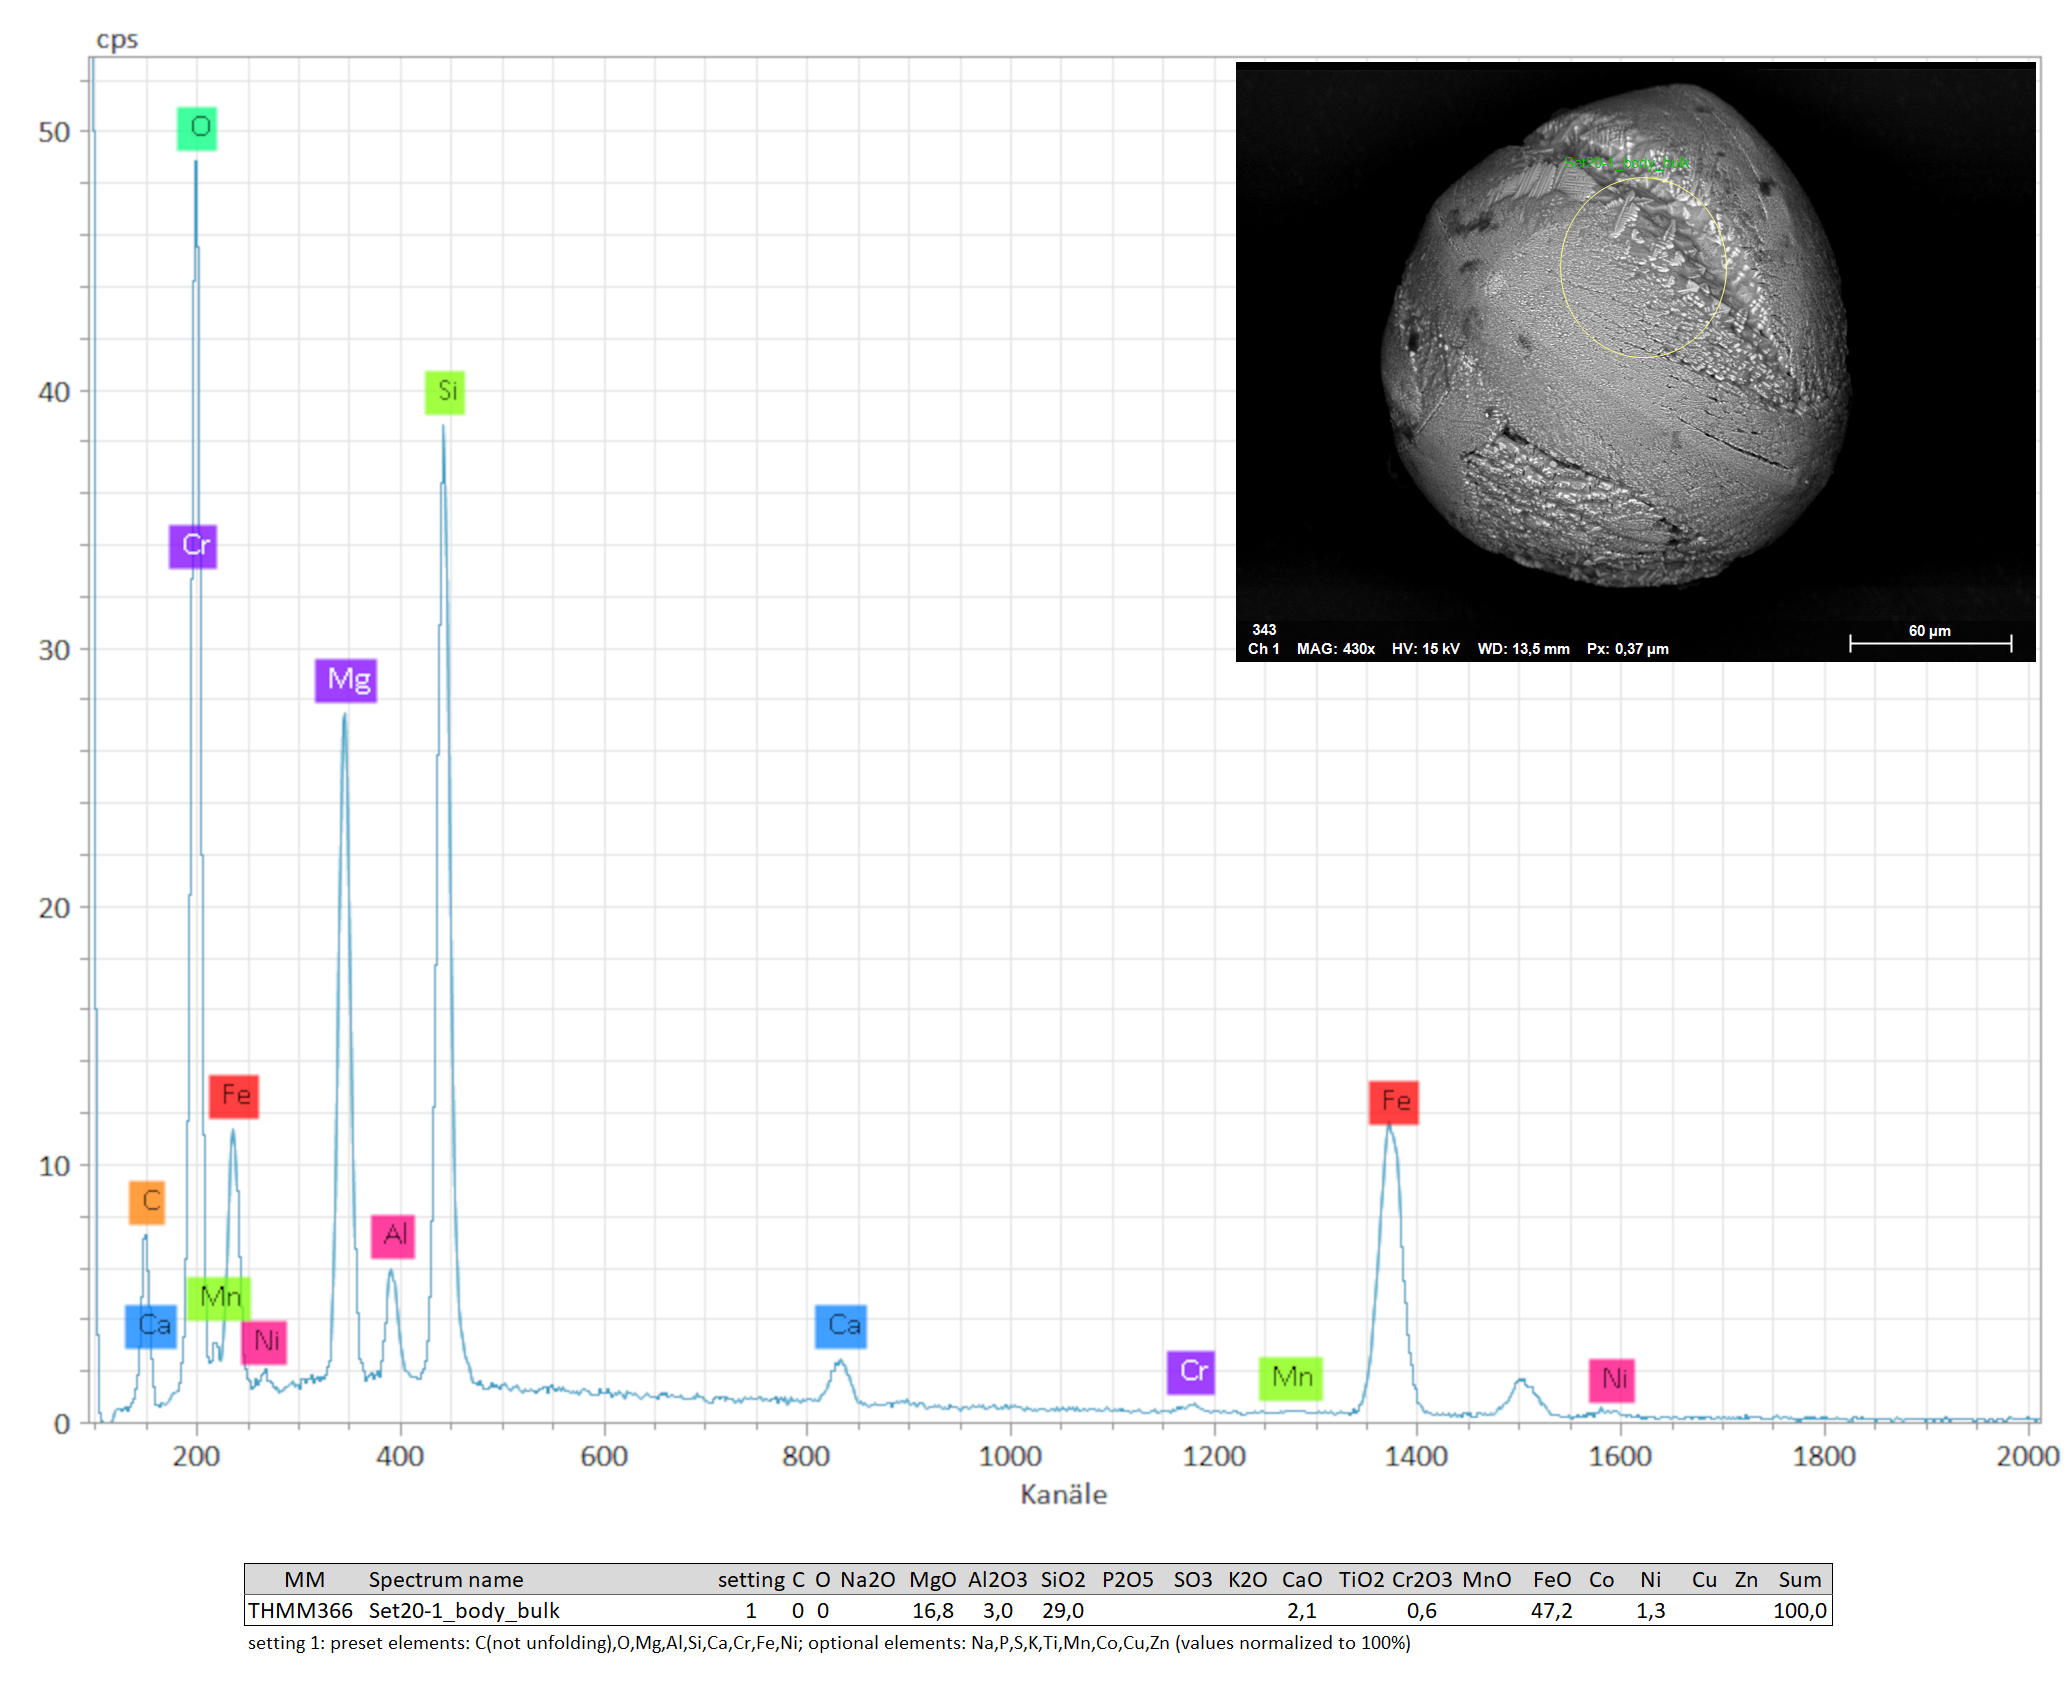Click the blue Ca label near channel 800
2072x1701 pixels.
click(x=841, y=1327)
